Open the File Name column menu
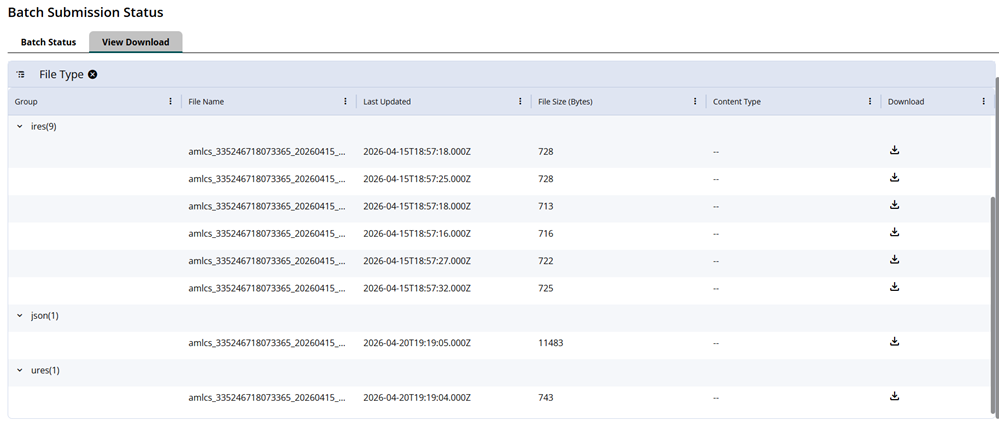This screenshot has height=427, width=1000. pyautogui.click(x=346, y=101)
